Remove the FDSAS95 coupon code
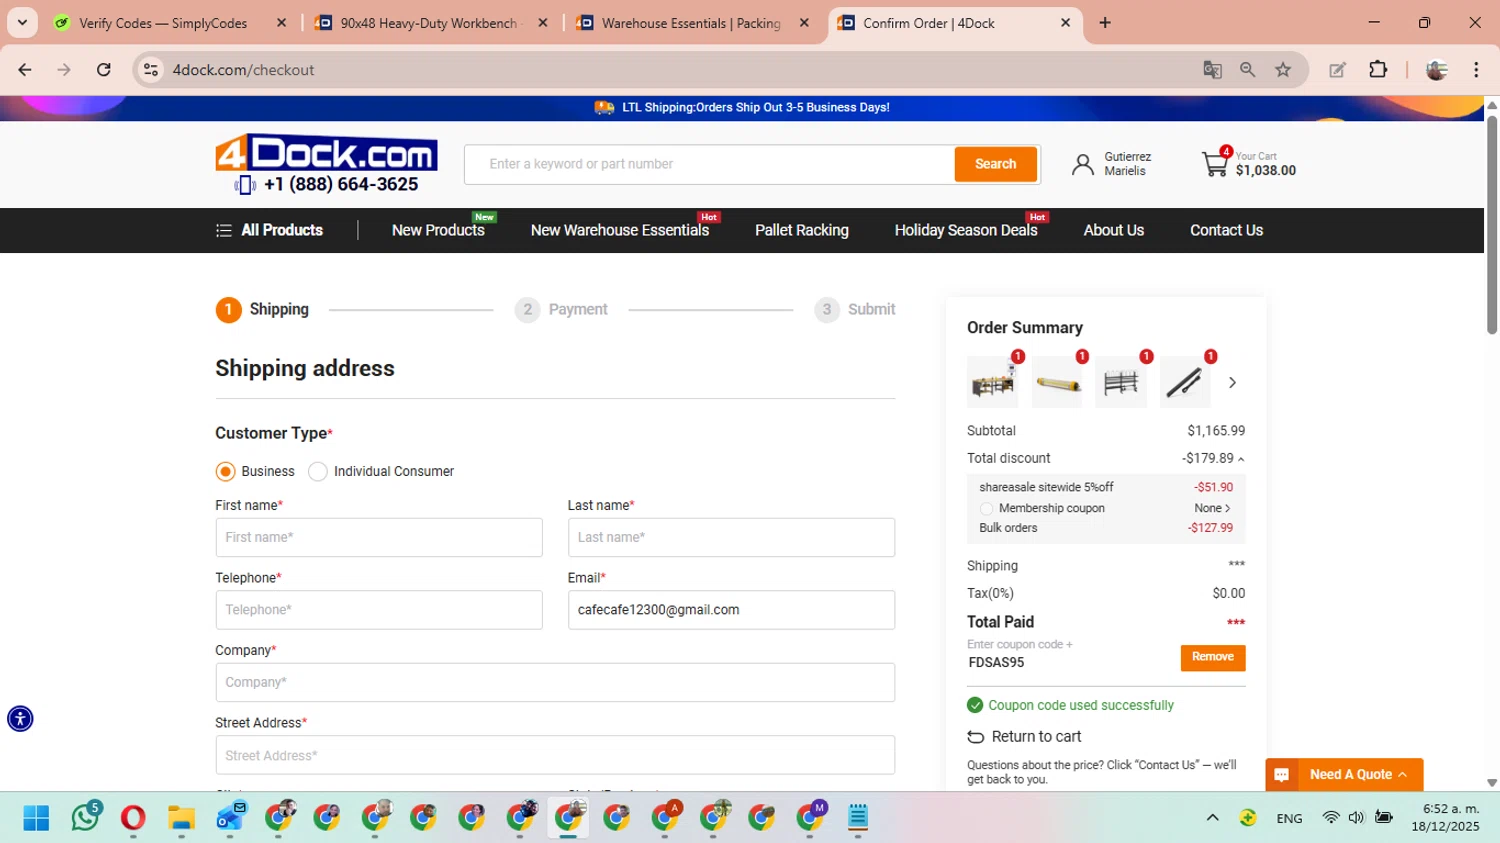This screenshot has width=1500, height=843. click(1212, 657)
